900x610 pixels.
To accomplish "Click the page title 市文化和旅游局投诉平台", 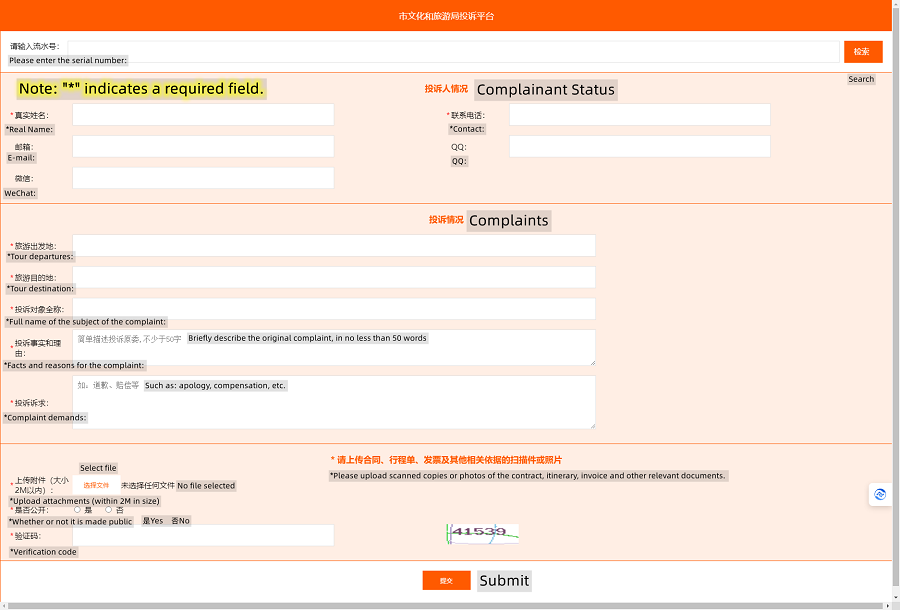I will pos(447,16).
